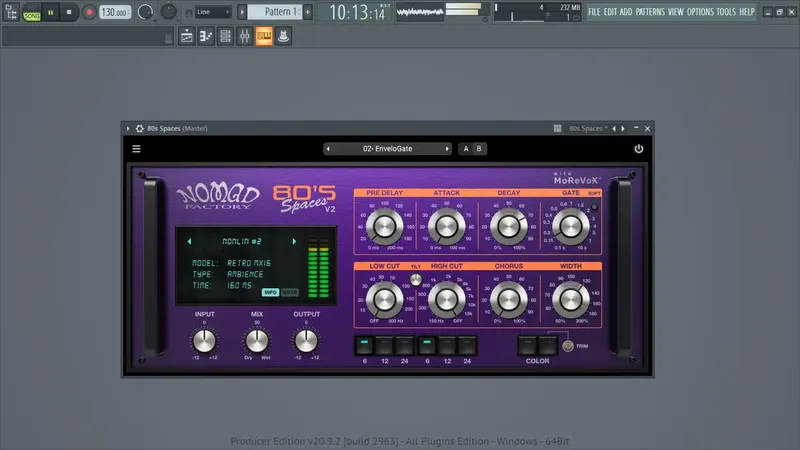Open the Piano roll view icon
Viewport: 800px width, 450px height.
point(206,36)
